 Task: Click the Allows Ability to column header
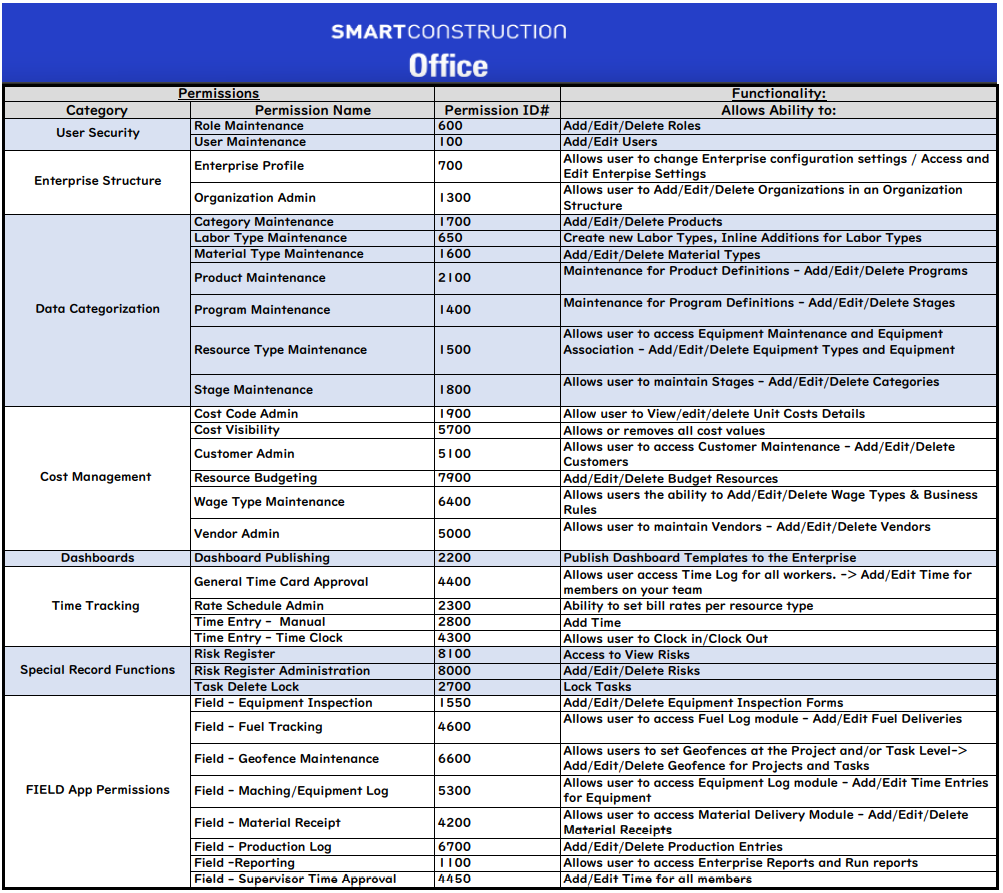(778, 110)
